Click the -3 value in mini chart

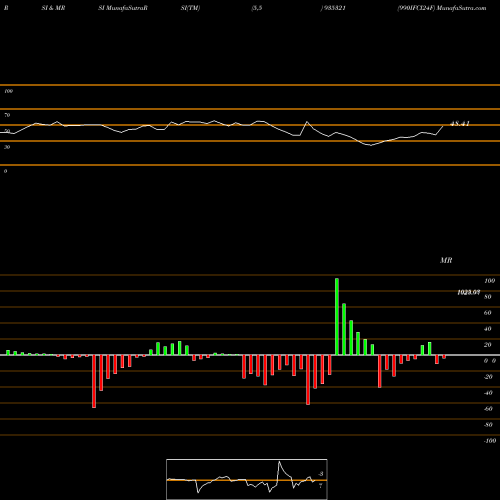(321, 474)
